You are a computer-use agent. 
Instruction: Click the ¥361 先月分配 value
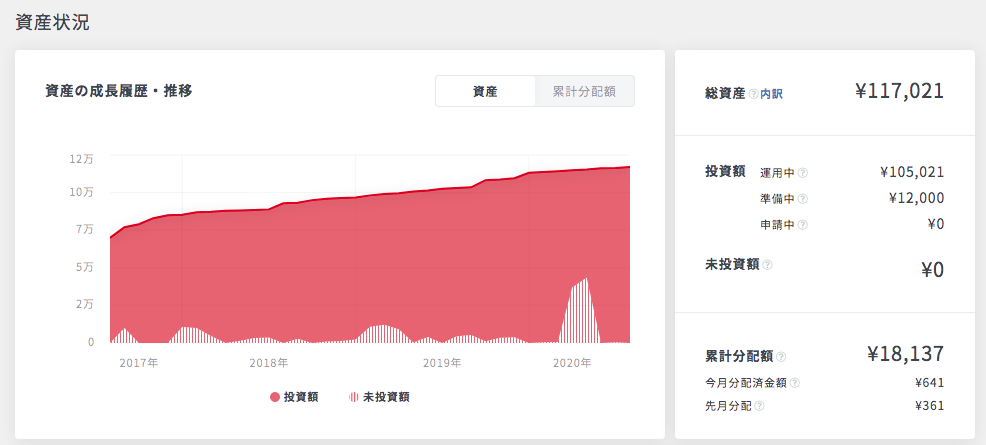[x=929, y=406]
